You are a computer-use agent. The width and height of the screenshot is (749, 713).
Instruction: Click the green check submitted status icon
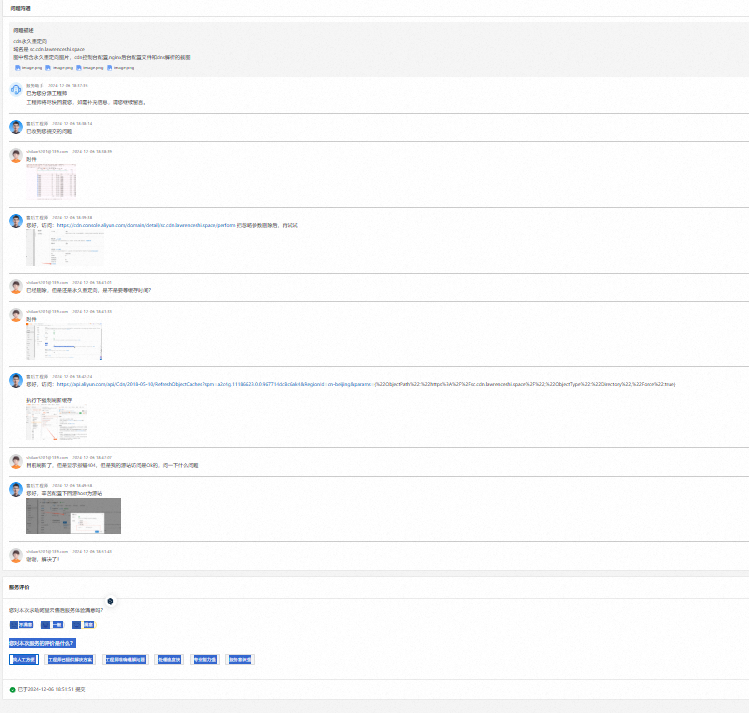(x=12, y=690)
